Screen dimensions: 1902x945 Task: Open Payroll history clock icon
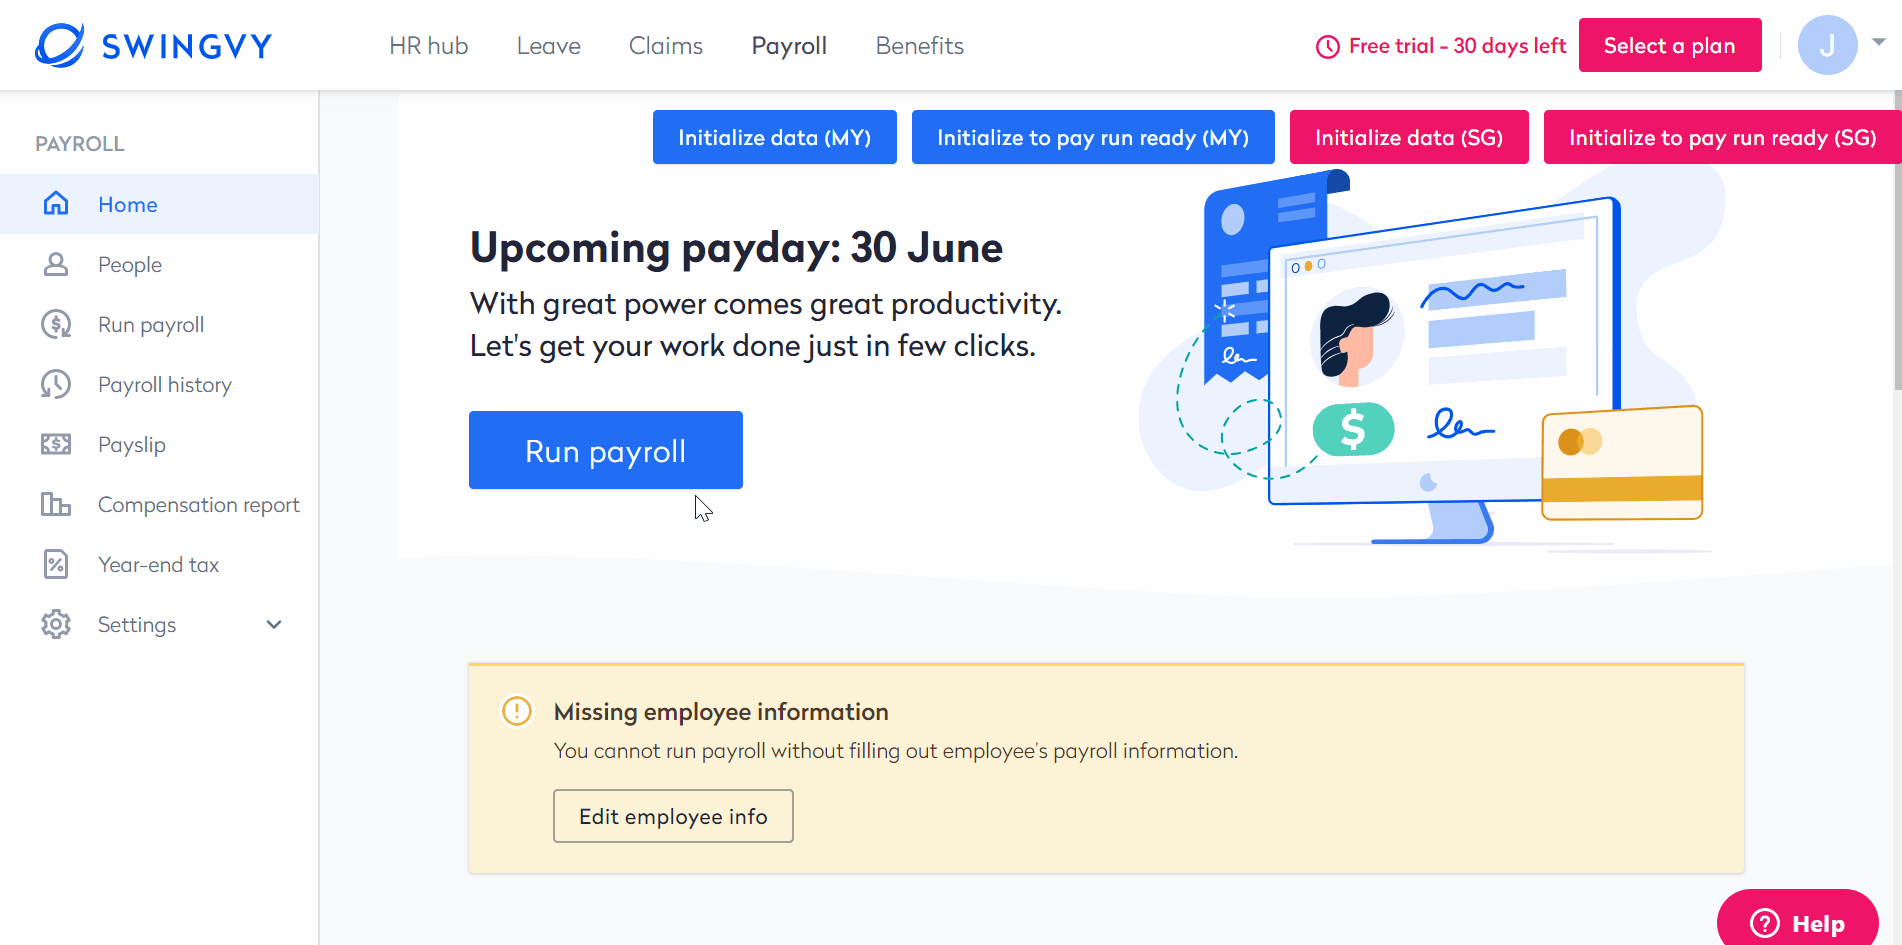pyautogui.click(x=56, y=384)
